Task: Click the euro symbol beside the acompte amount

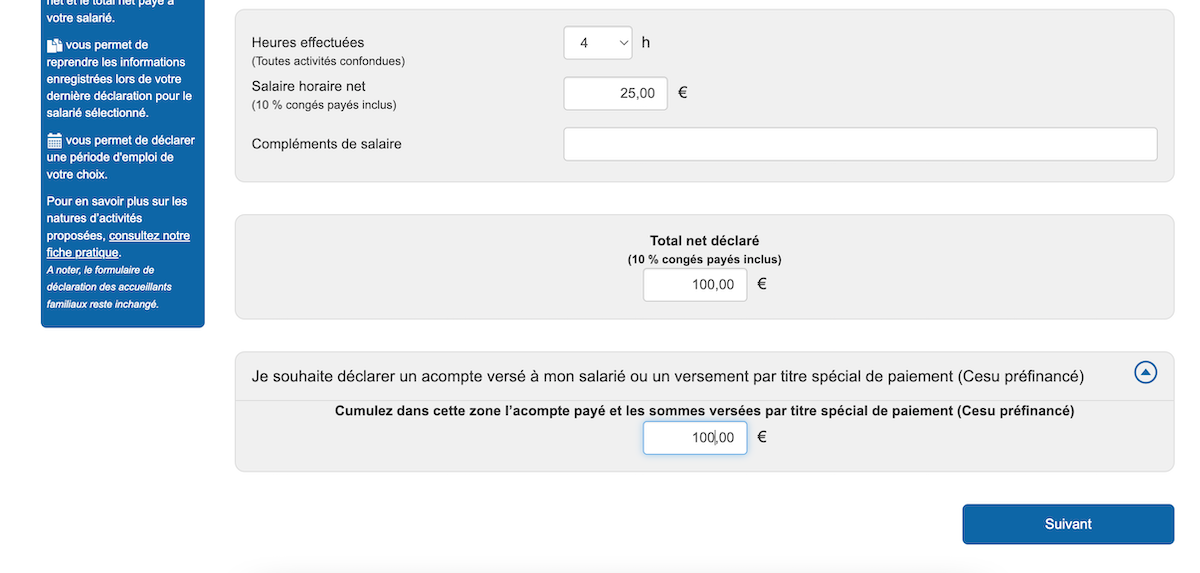Action: click(x=762, y=437)
